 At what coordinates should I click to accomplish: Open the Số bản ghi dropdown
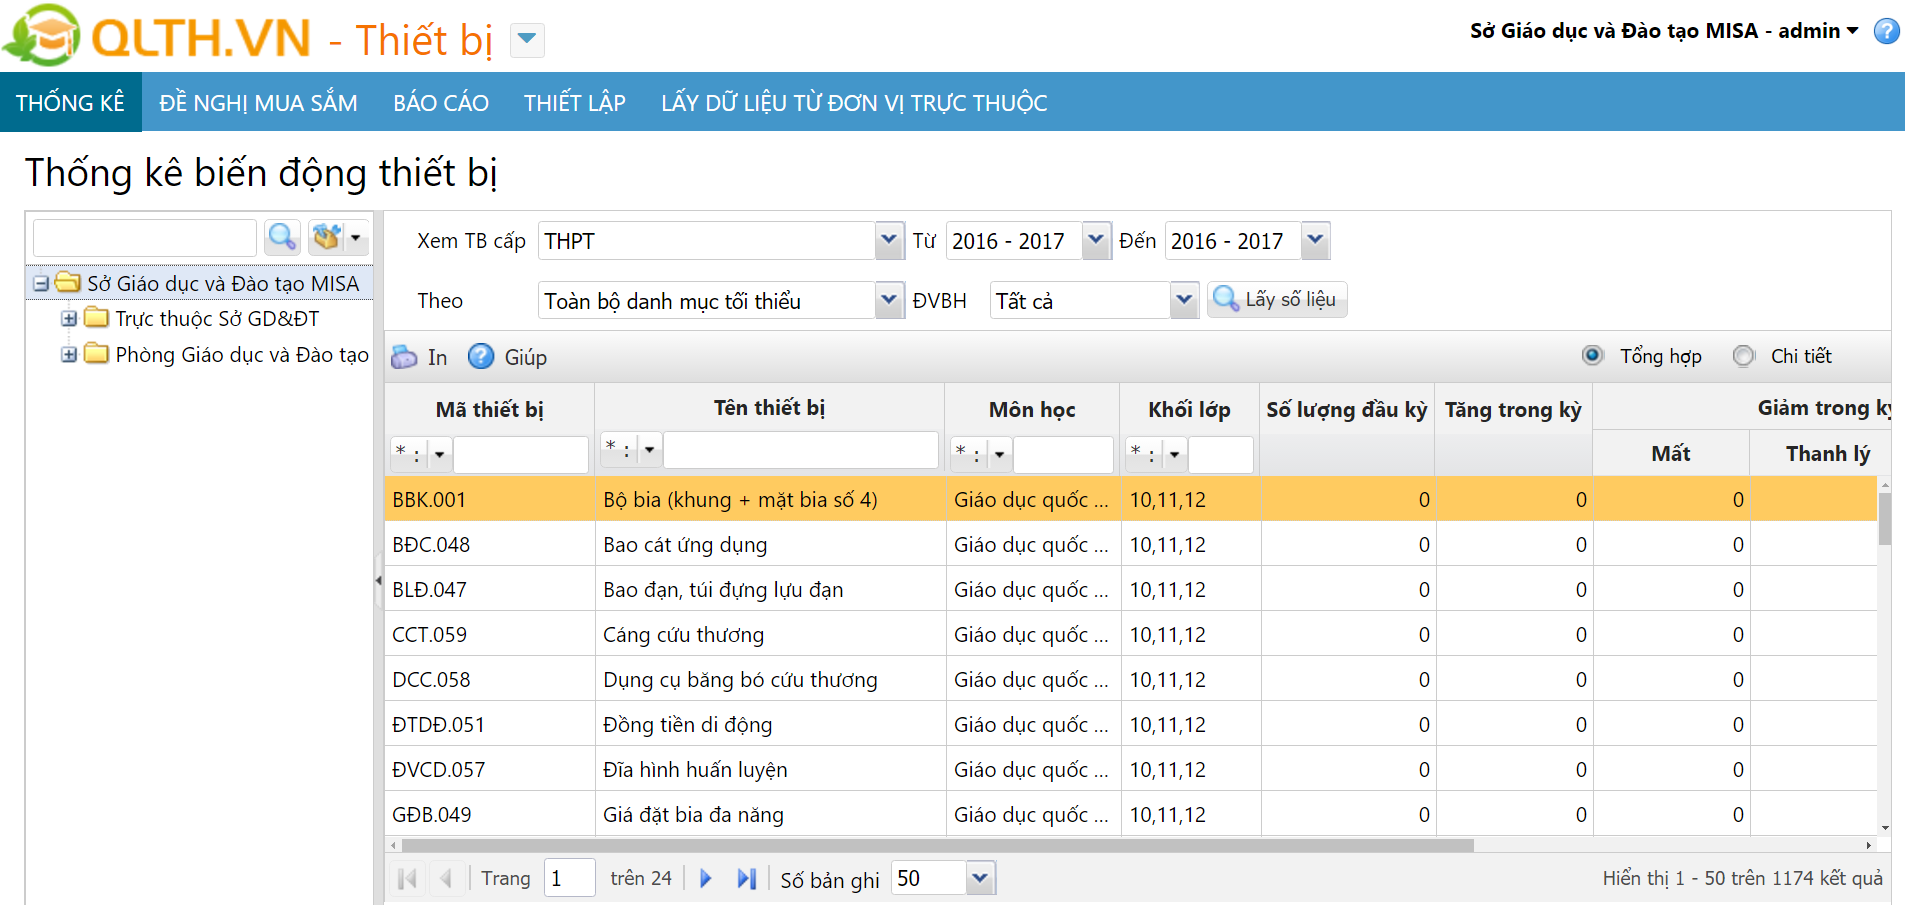click(x=980, y=879)
